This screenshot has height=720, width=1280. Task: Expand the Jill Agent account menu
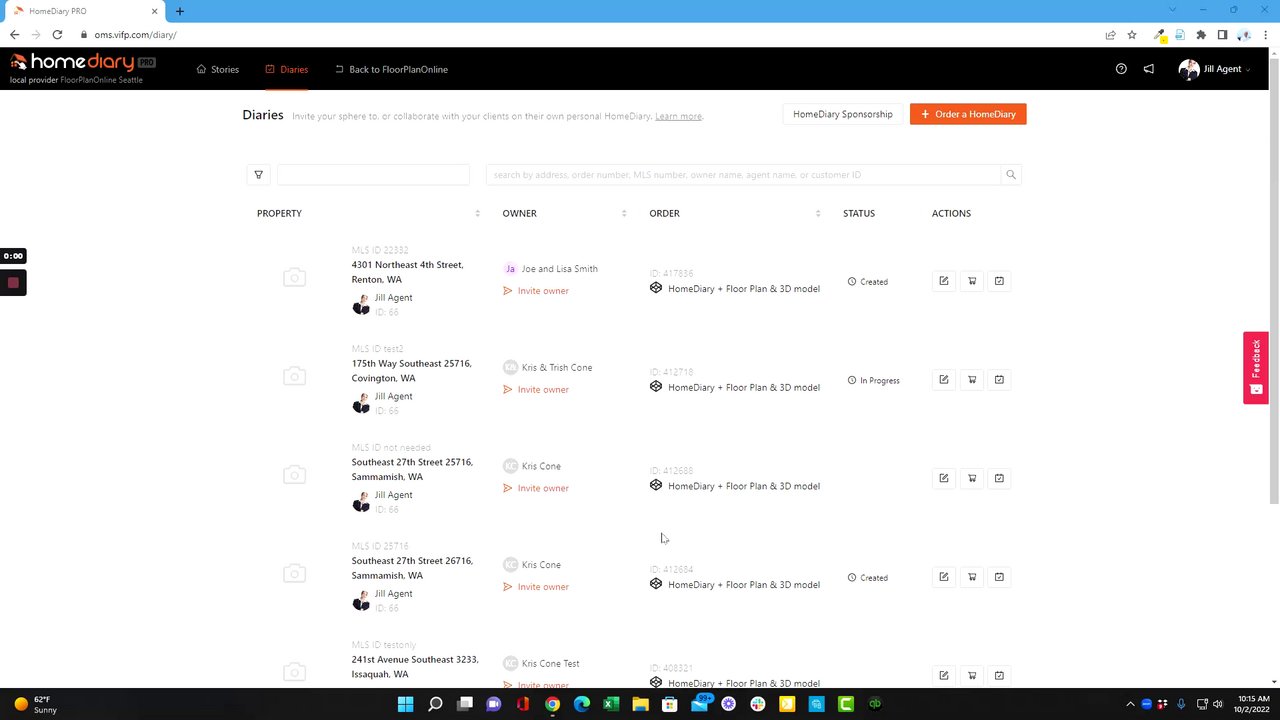(1215, 69)
